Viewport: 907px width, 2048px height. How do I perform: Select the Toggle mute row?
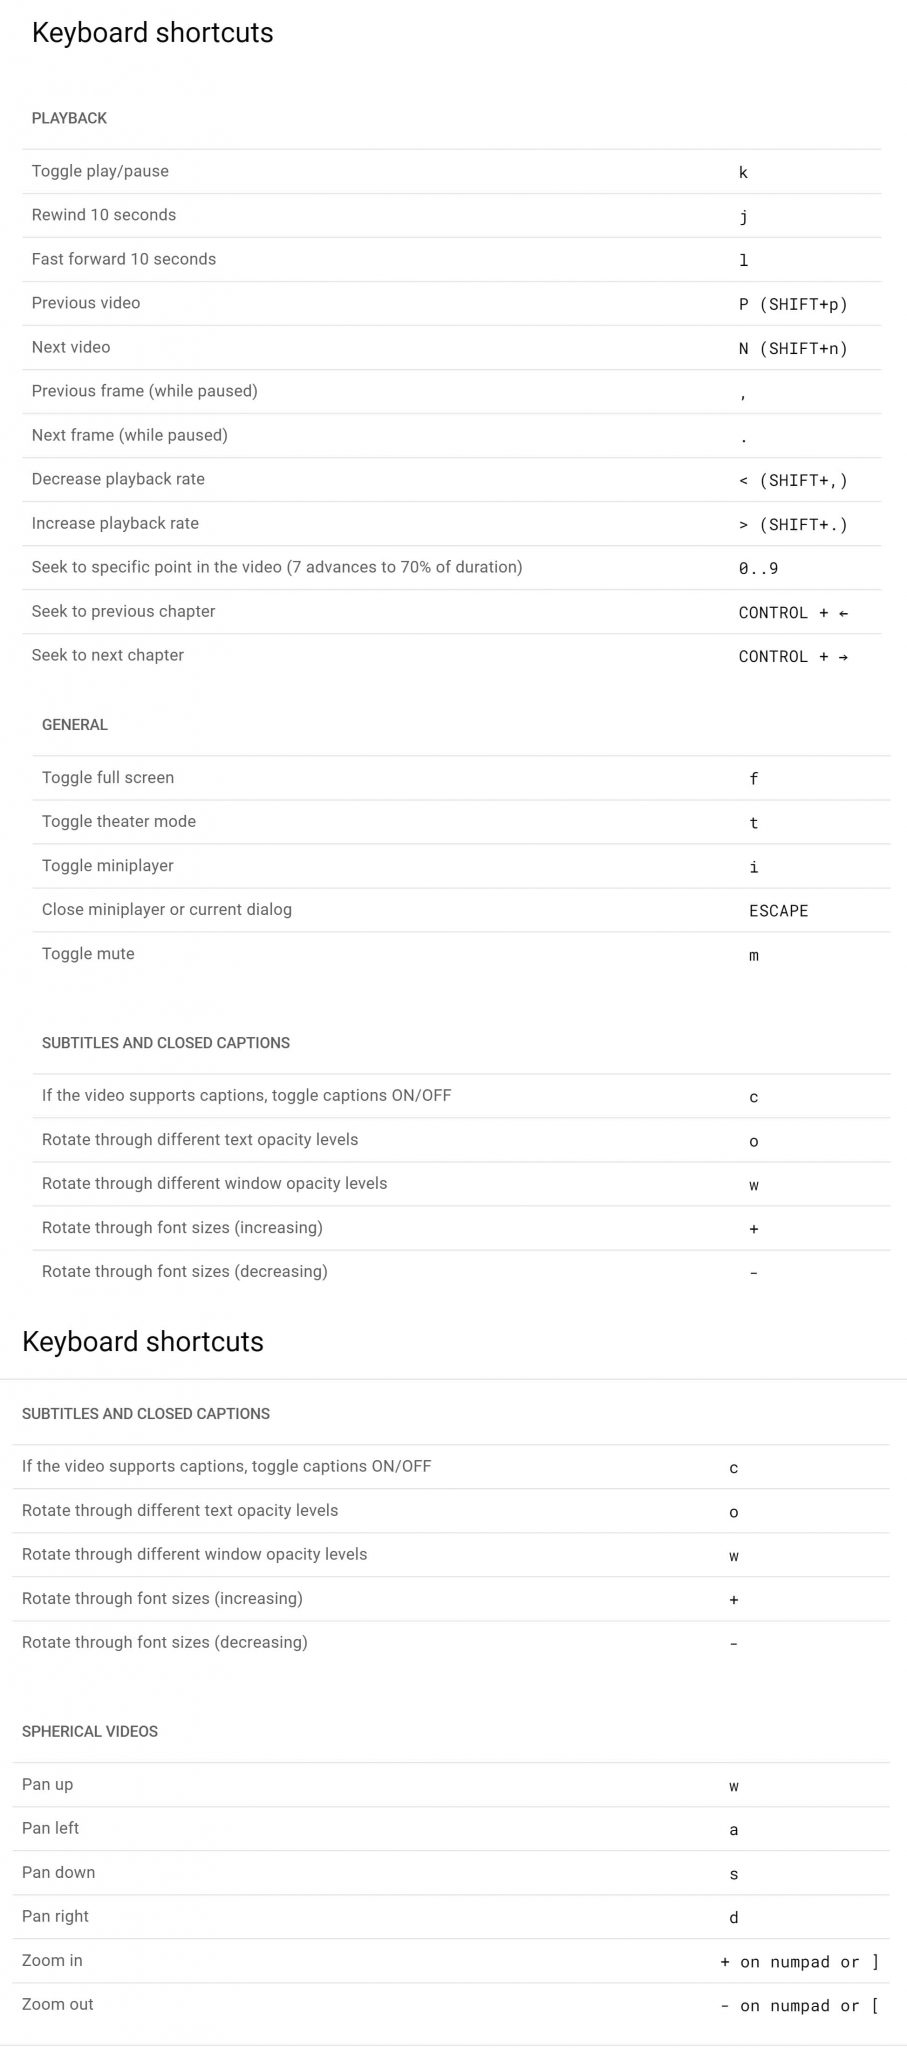click(x=88, y=954)
